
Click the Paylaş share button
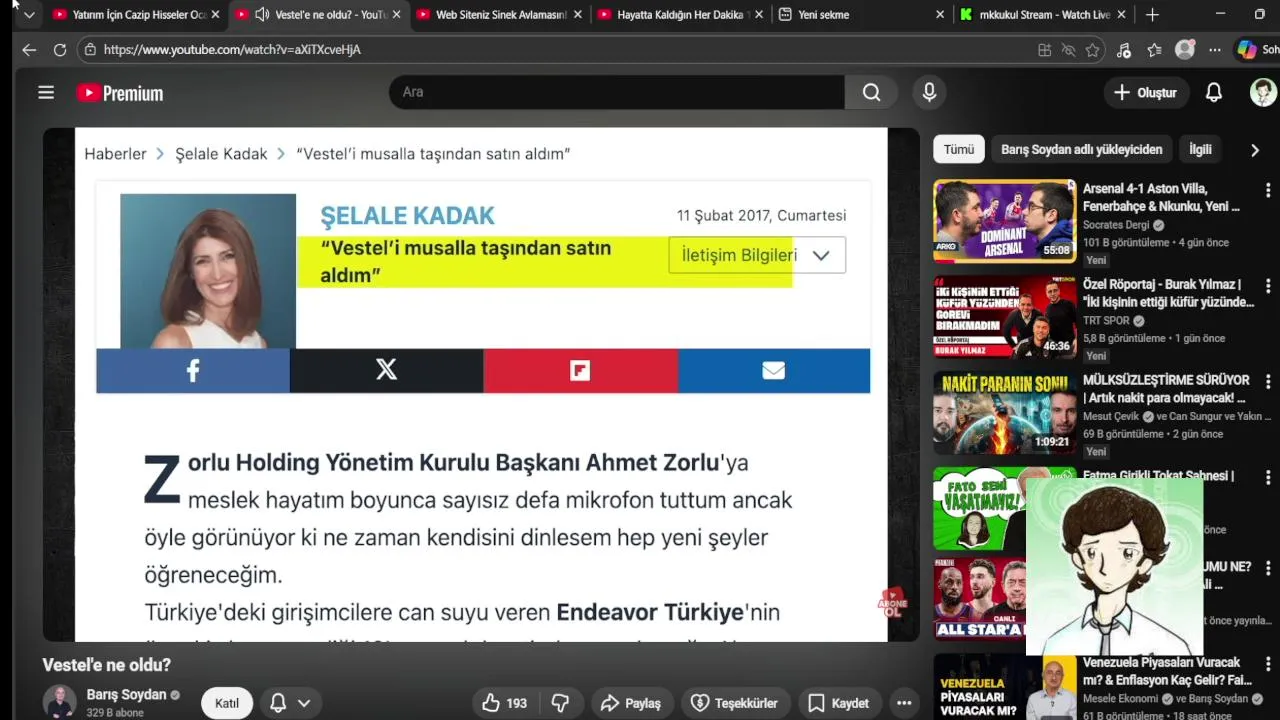coord(630,703)
